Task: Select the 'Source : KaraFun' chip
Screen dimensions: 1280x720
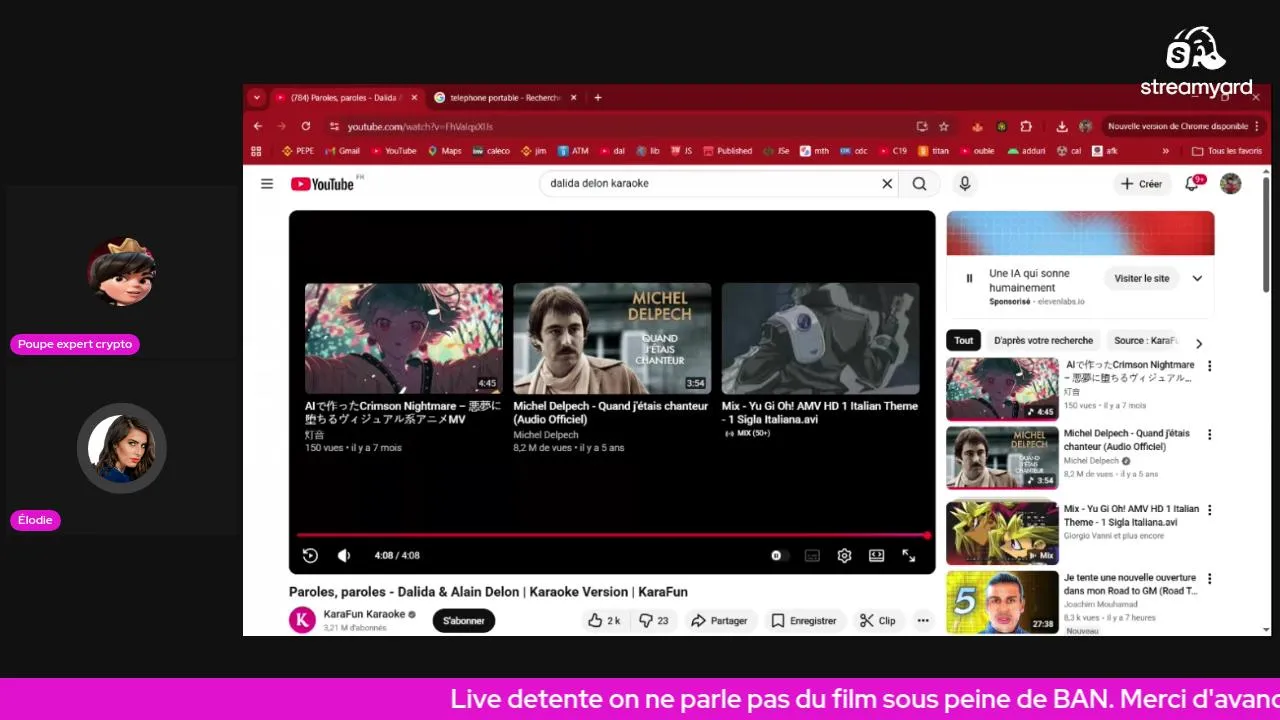Action: click(1146, 341)
